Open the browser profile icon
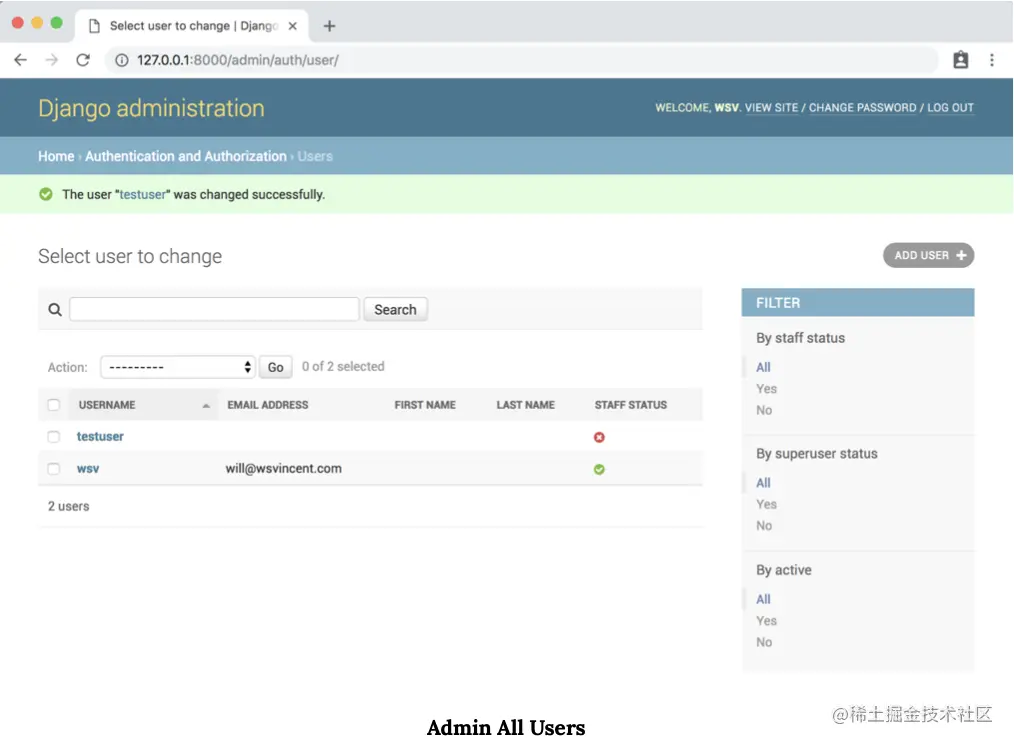1014x746 pixels. [x=960, y=60]
